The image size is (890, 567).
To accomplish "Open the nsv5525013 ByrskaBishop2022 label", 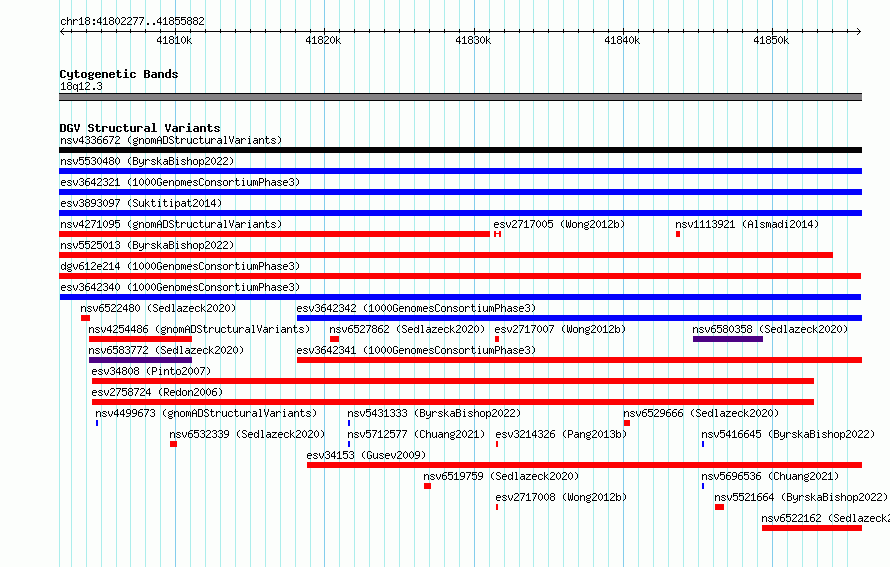I will click(147, 245).
